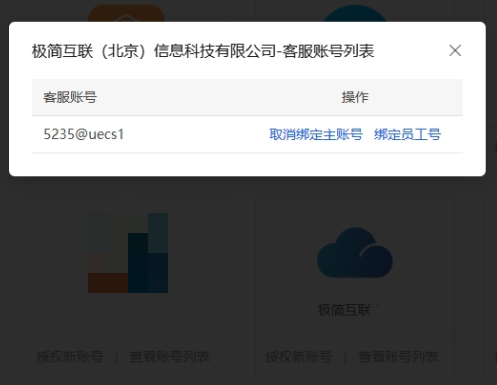Click 绑定员工号 for 5235@uecs1
The width and height of the screenshot is (497, 385).
coord(407,134)
